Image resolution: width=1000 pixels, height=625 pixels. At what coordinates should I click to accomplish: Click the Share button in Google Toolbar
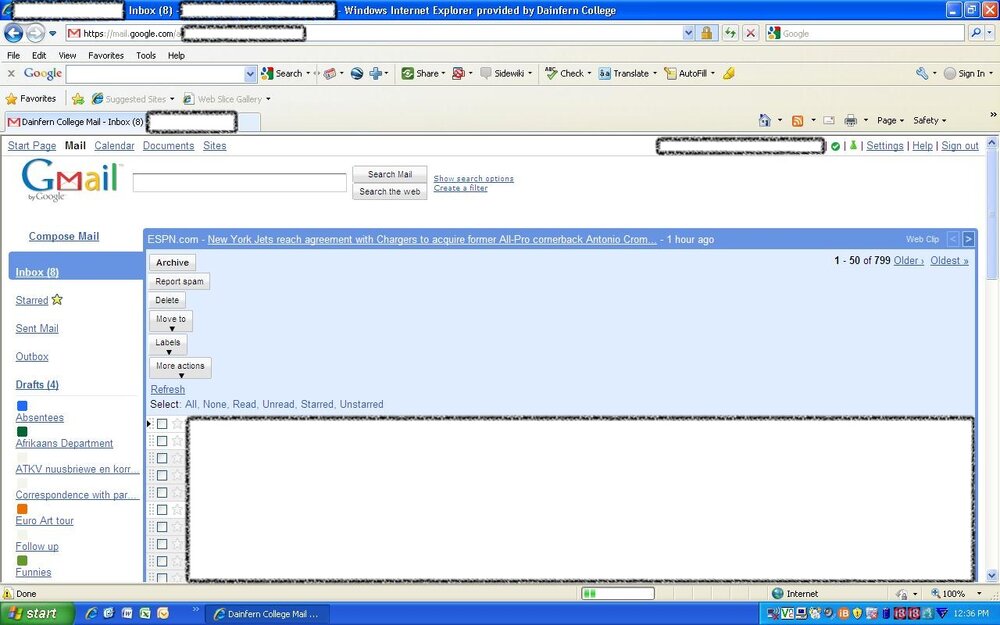pos(420,73)
